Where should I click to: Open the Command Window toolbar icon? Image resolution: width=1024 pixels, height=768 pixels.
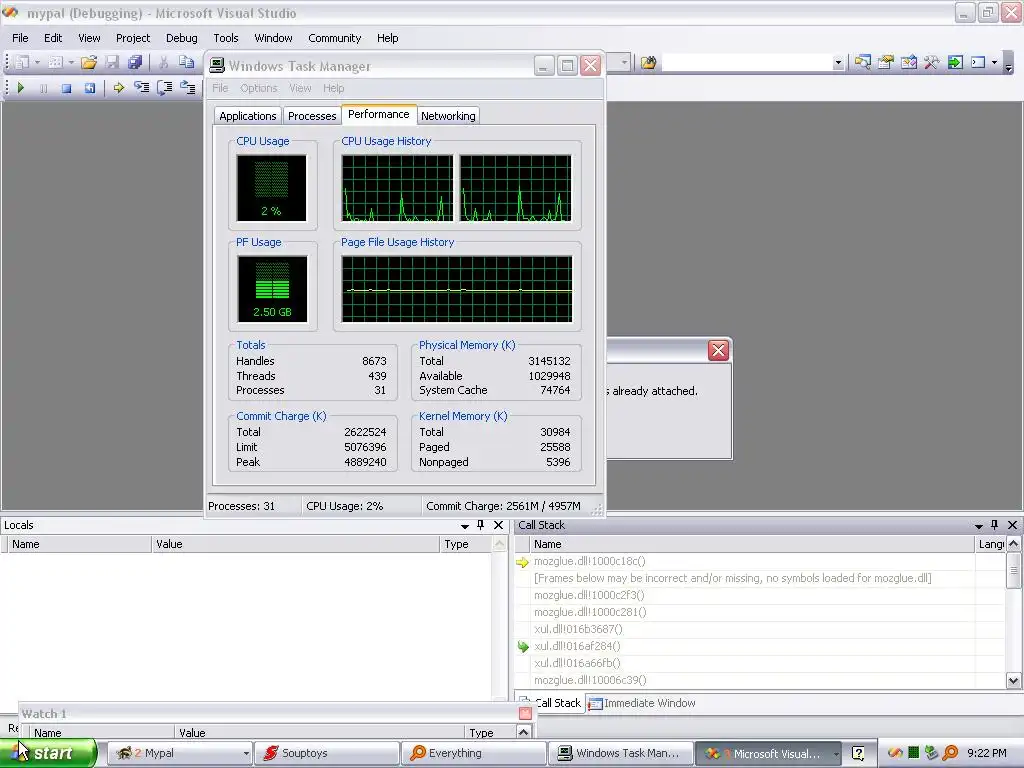point(978,62)
